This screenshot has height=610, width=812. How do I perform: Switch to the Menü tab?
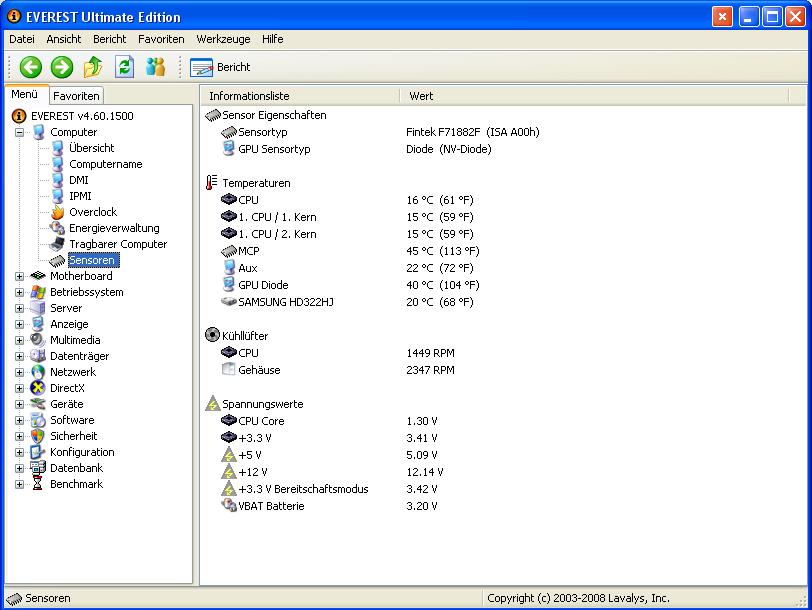[x=25, y=94]
